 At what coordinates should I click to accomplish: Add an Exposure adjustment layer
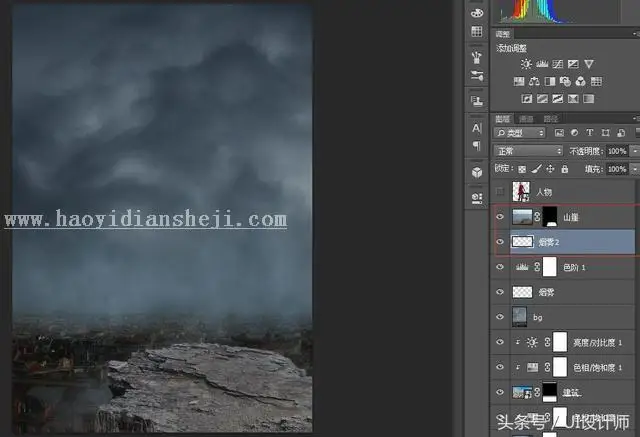tap(573, 64)
